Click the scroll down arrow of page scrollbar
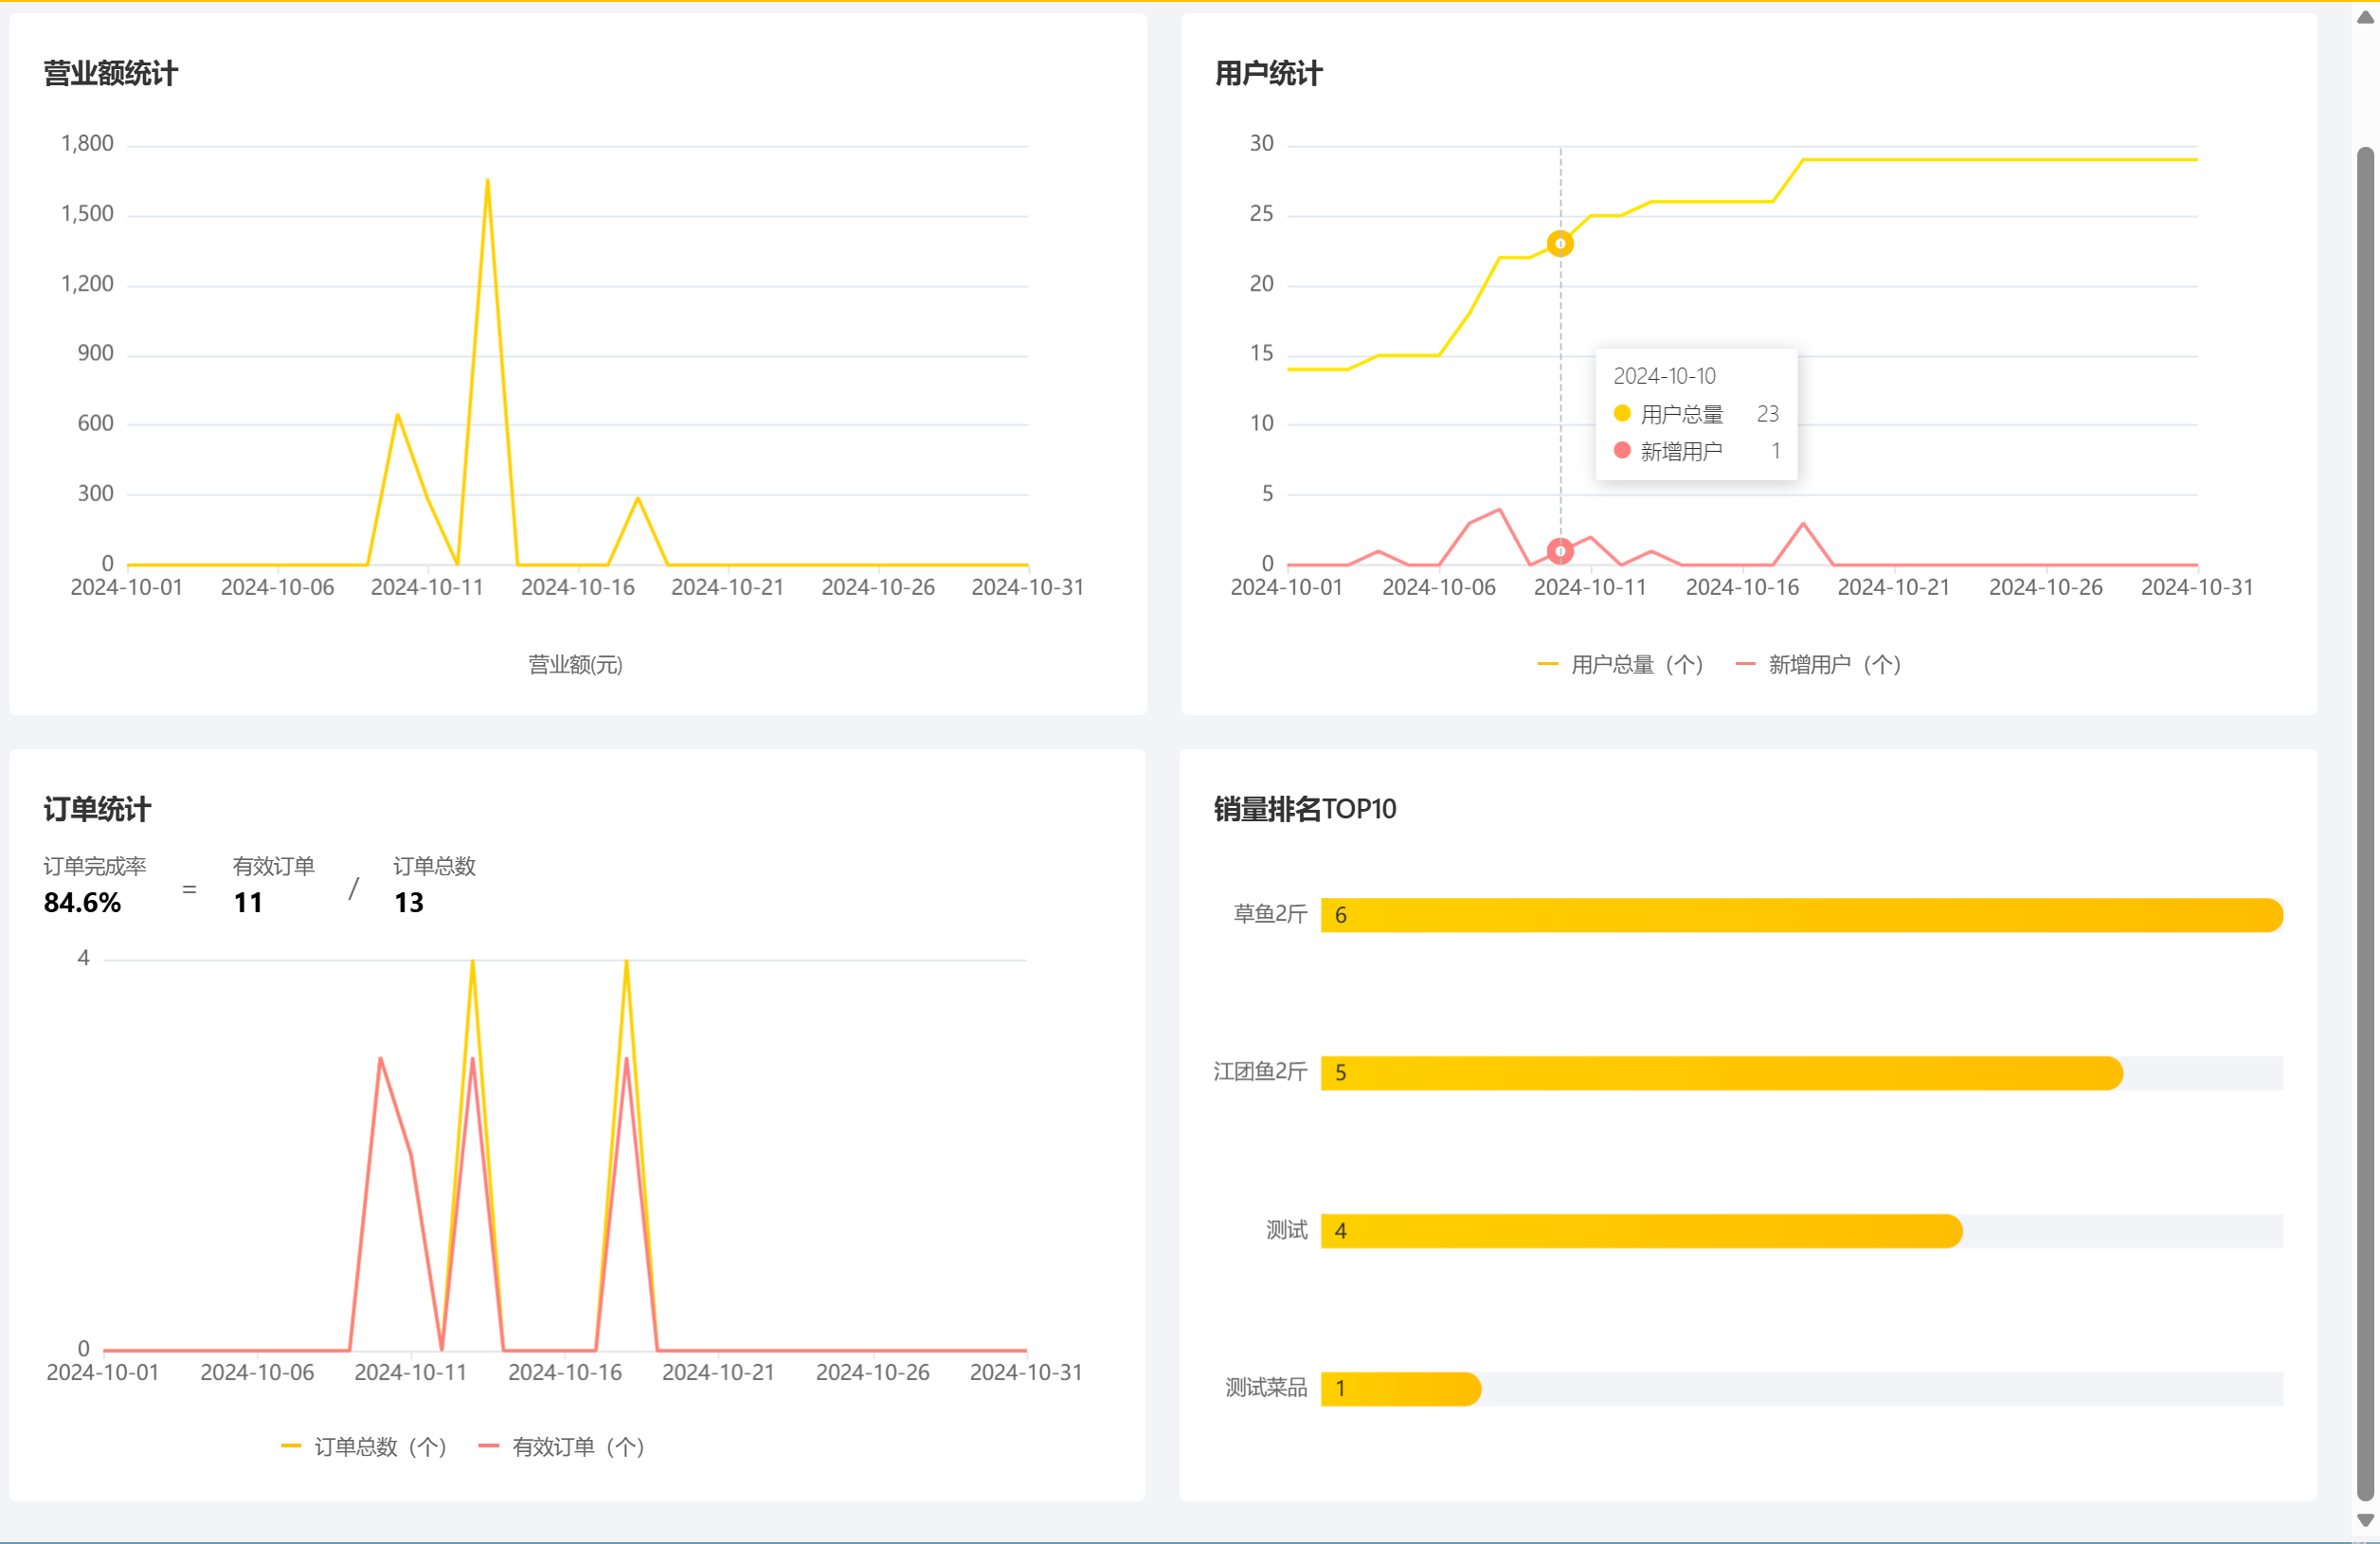2380x1544 pixels. [2364, 1520]
